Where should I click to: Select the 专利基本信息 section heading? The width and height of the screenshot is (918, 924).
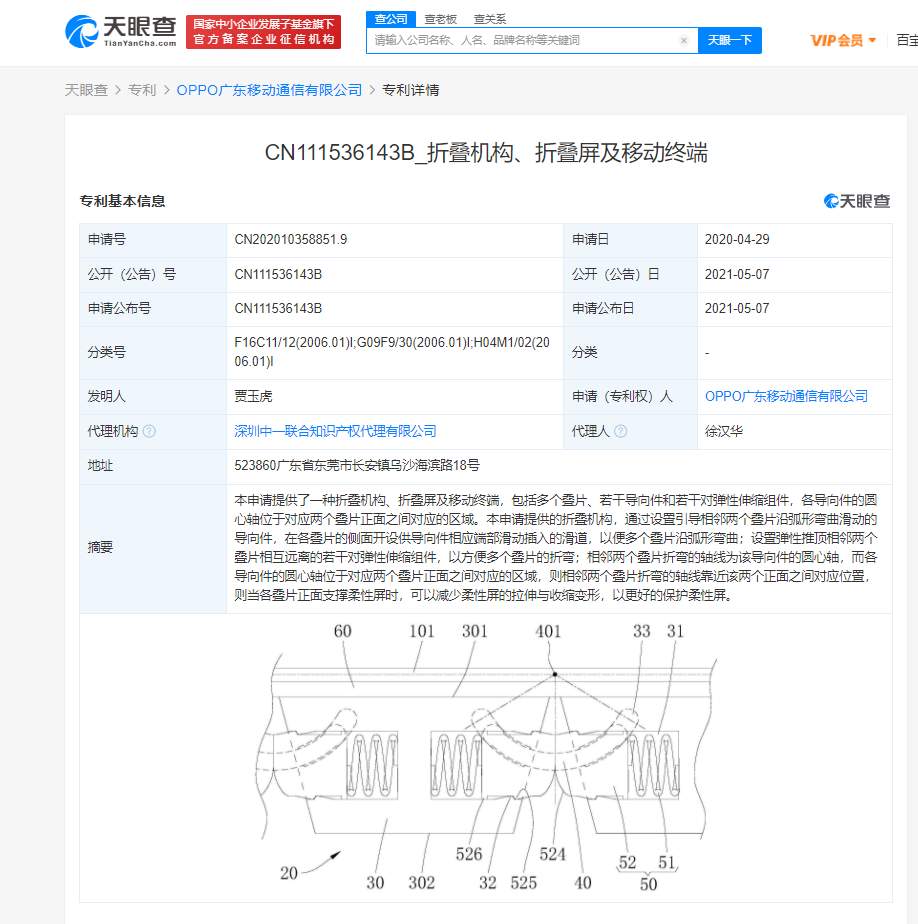click(x=123, y=202)
